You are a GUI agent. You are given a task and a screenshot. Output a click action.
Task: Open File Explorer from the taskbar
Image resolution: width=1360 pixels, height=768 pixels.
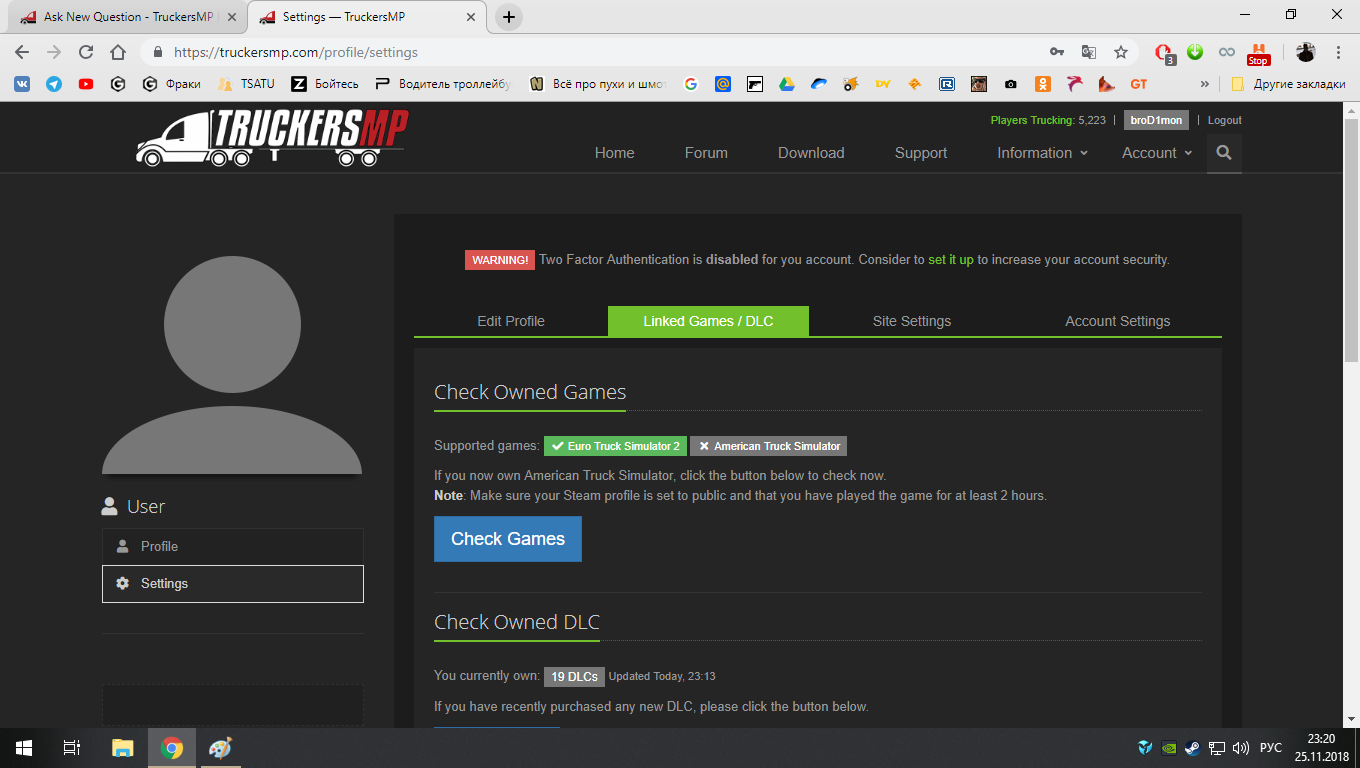[122, 747]
